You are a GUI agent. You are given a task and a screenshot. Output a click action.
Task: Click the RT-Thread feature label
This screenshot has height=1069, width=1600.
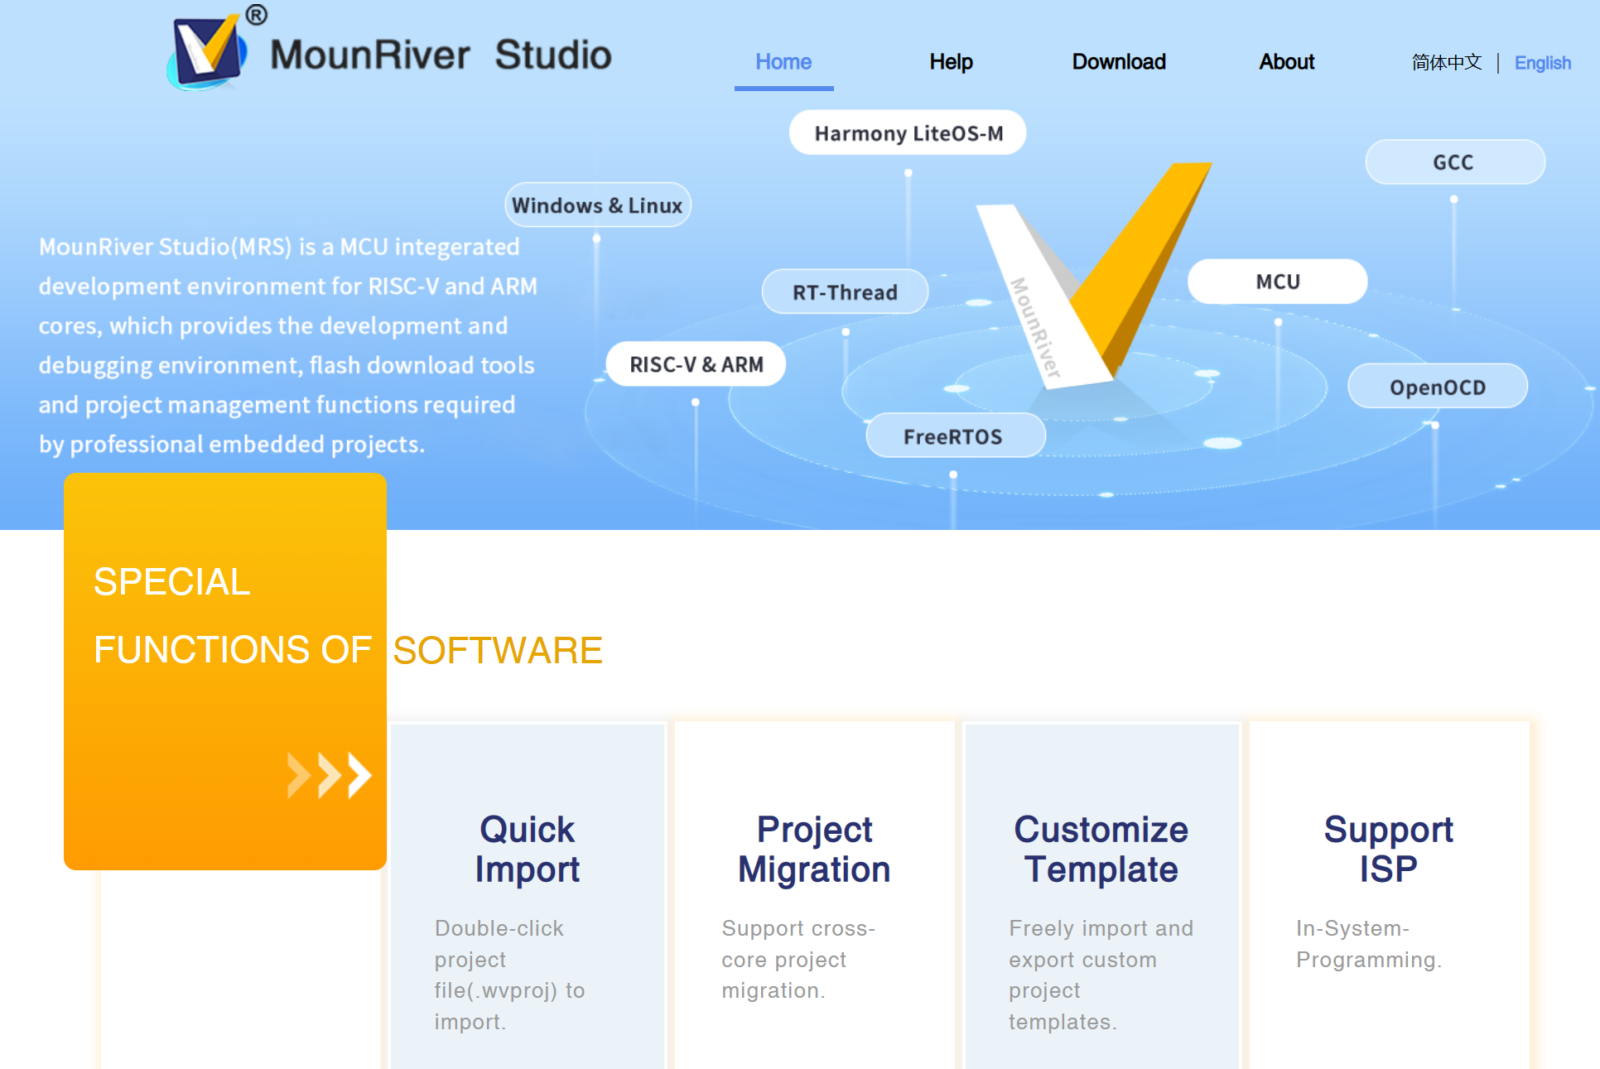pyautogui.click(x=844, y=292)
